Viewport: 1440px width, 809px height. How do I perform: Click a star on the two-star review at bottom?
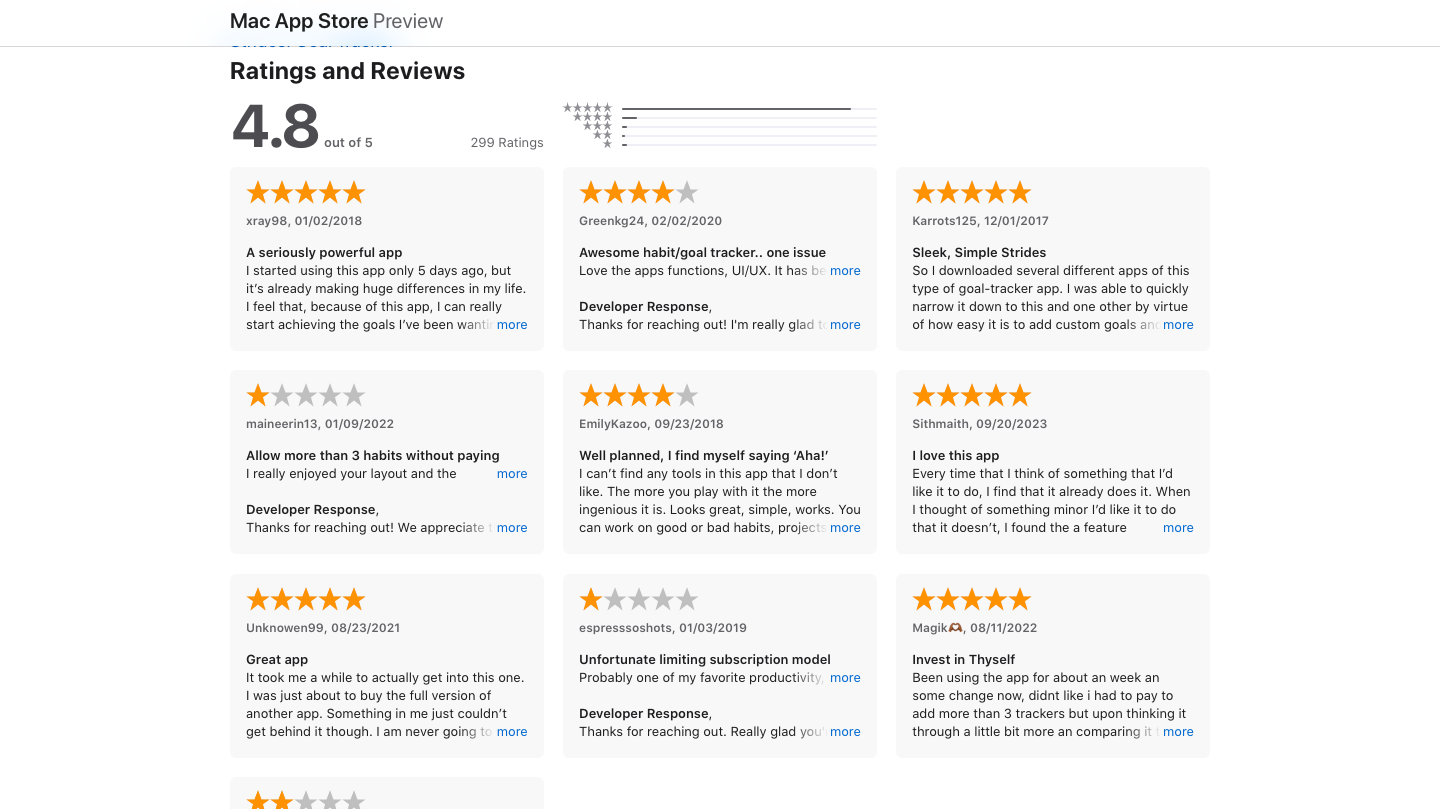click(260, 799)
